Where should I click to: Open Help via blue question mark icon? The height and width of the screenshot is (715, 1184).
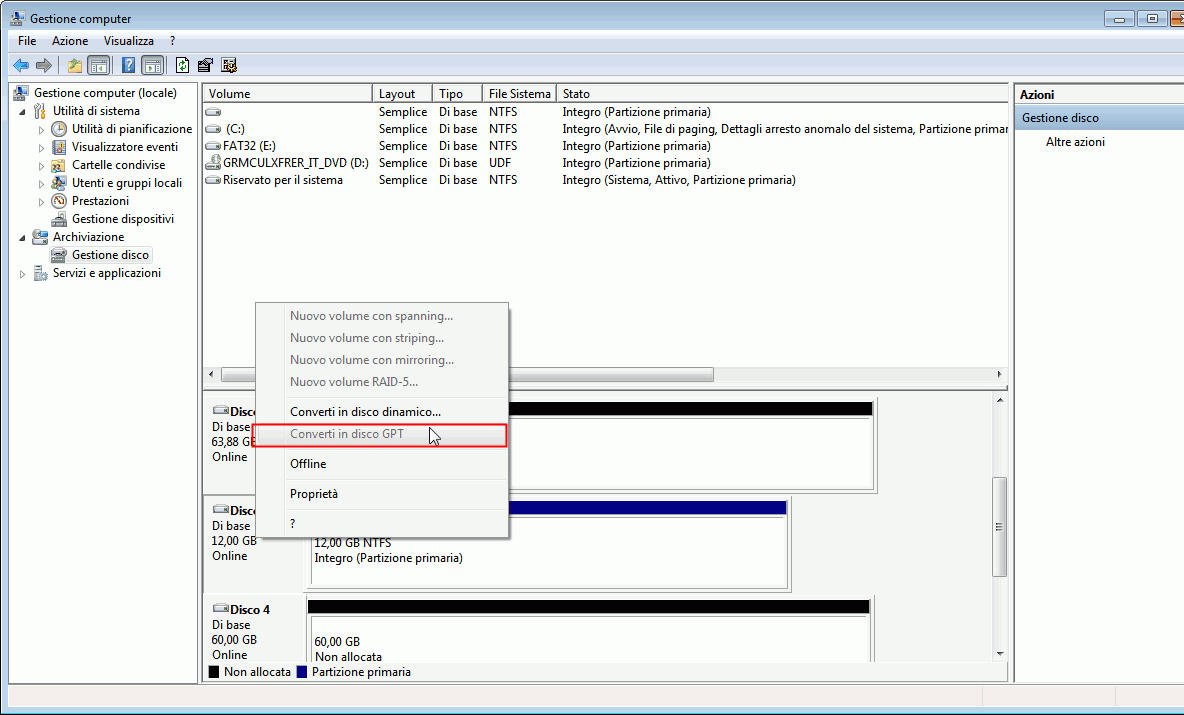tap(128, 66)
